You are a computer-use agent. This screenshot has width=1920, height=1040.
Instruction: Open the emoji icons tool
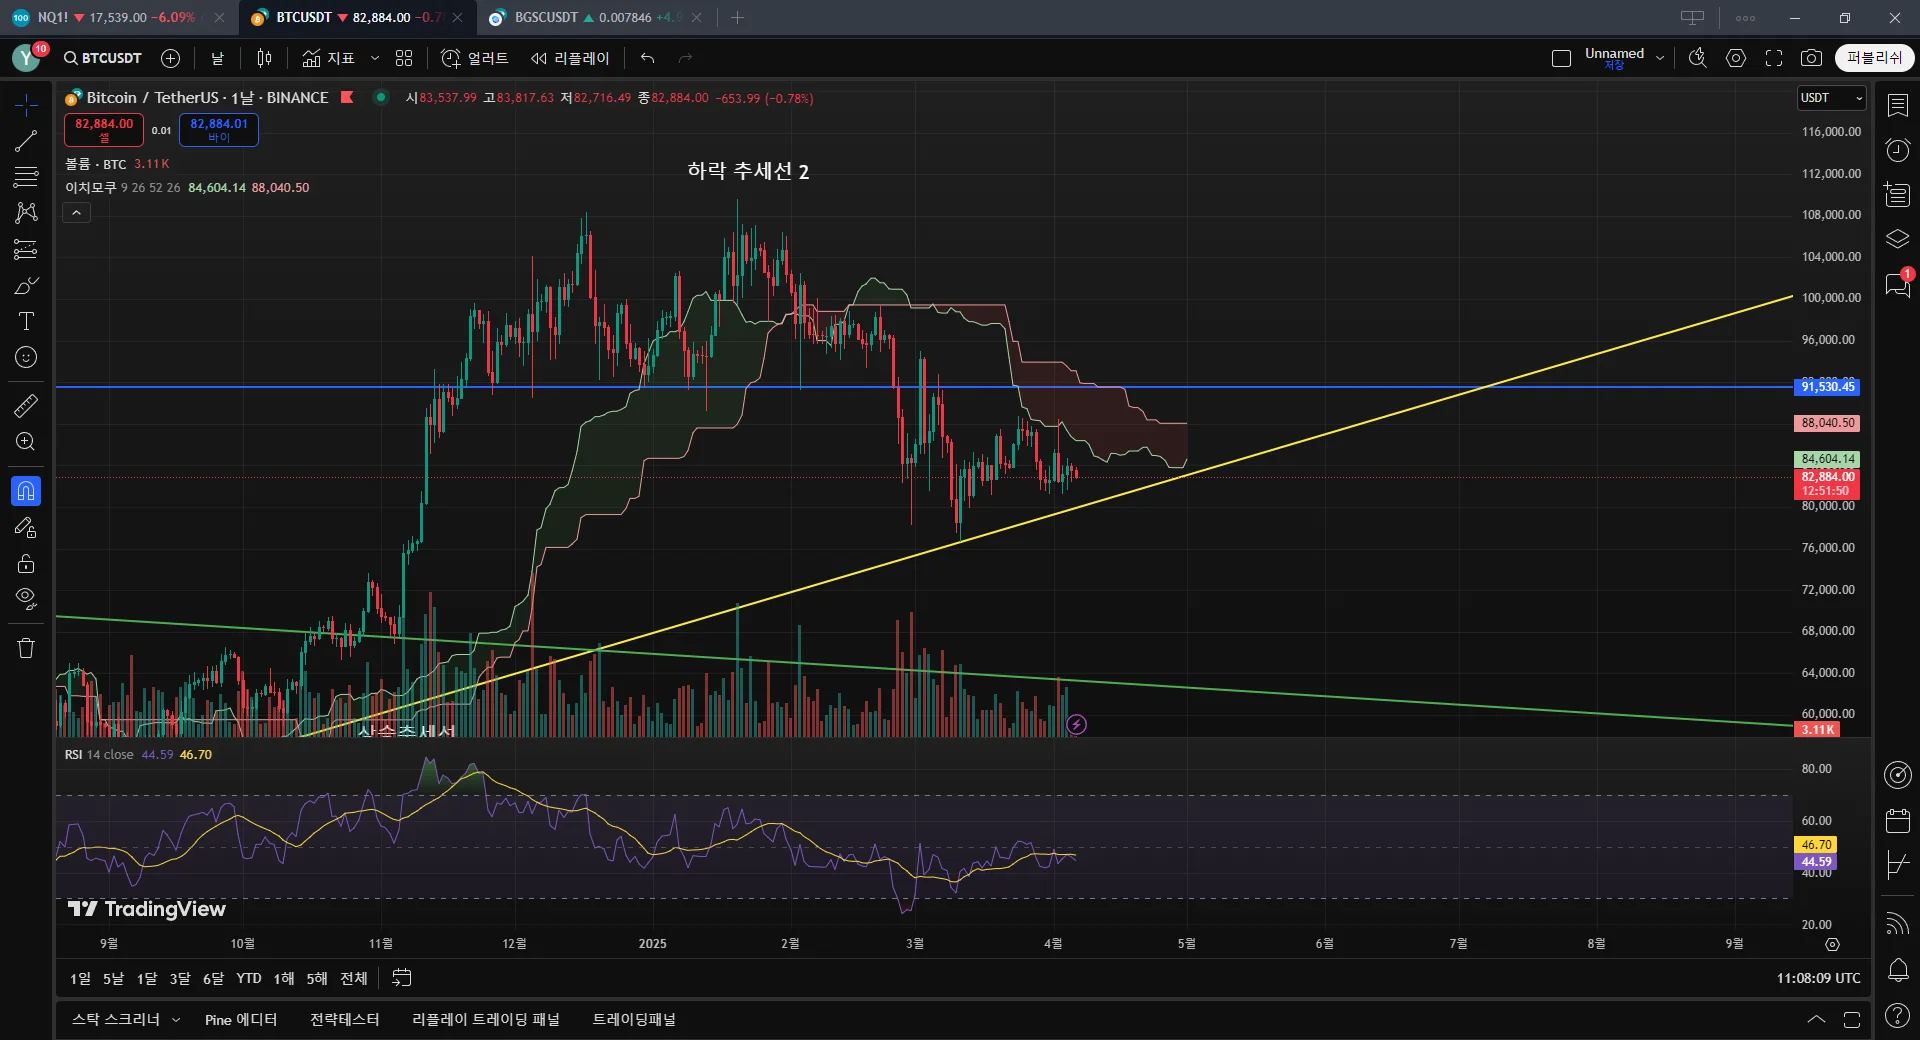tap(26, 357)
